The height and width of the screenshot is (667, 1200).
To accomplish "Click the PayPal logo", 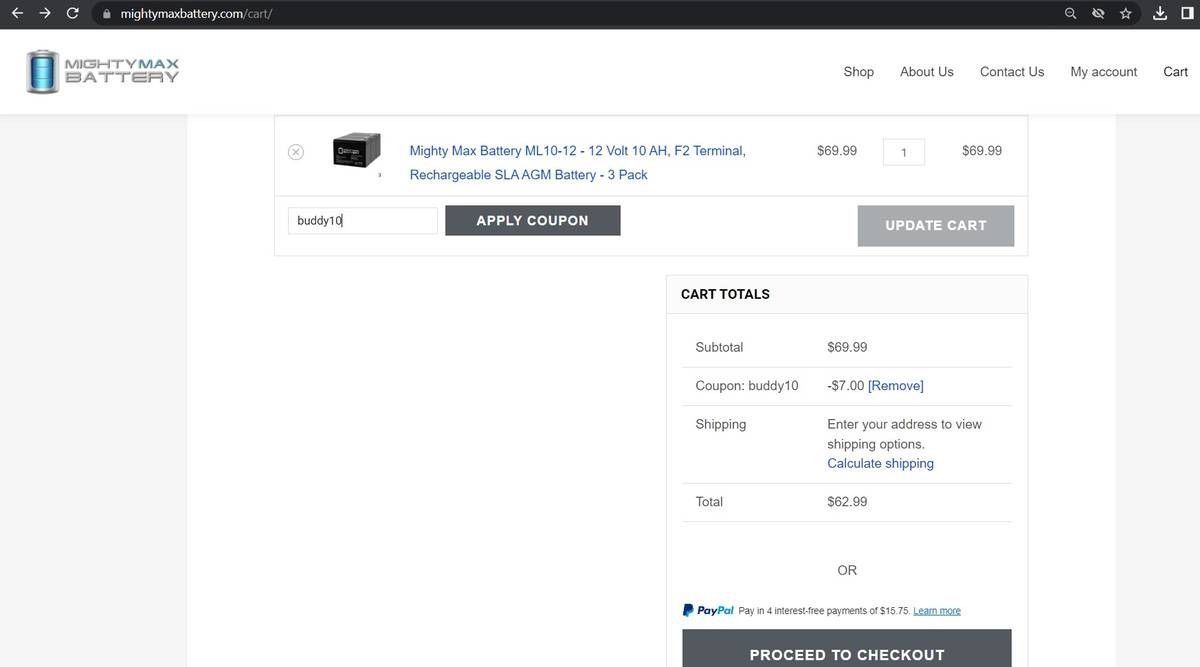I will 708,610.
